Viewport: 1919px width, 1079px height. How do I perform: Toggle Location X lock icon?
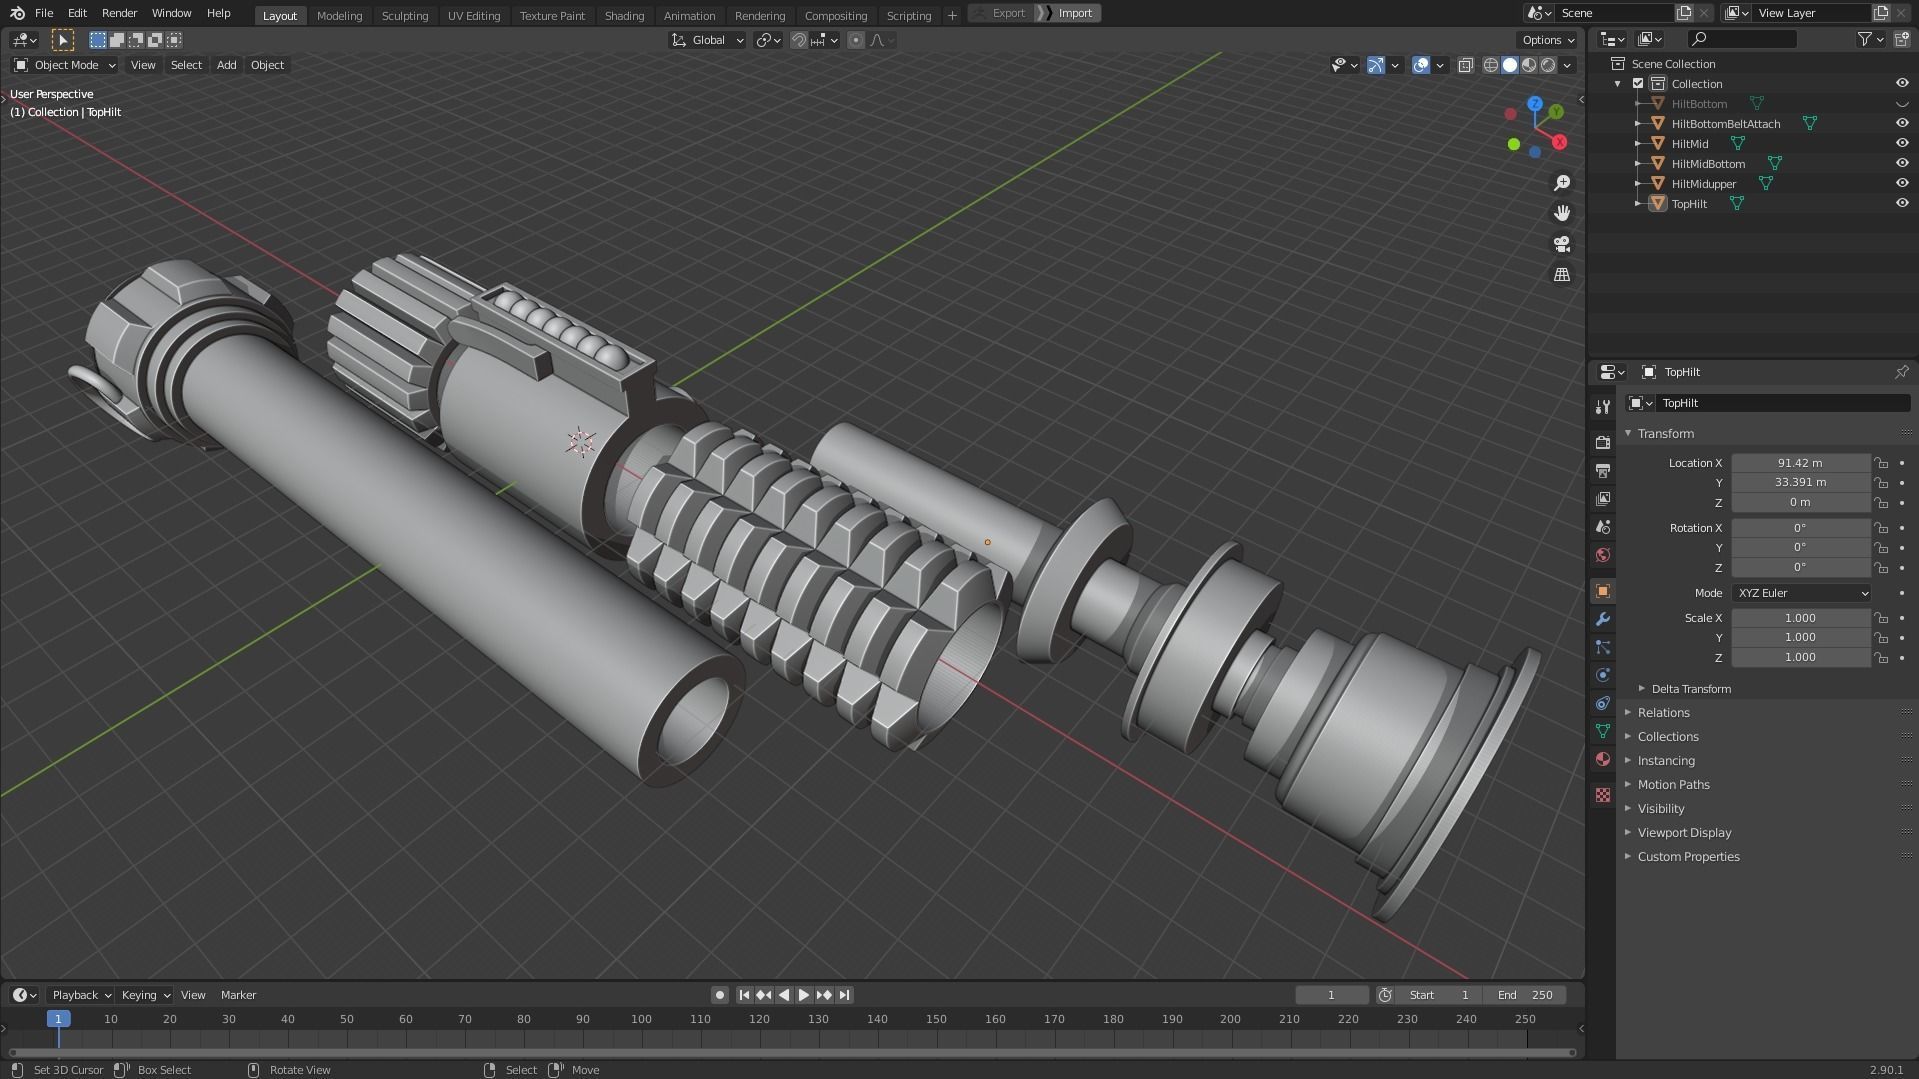(x=1881, y=463)
